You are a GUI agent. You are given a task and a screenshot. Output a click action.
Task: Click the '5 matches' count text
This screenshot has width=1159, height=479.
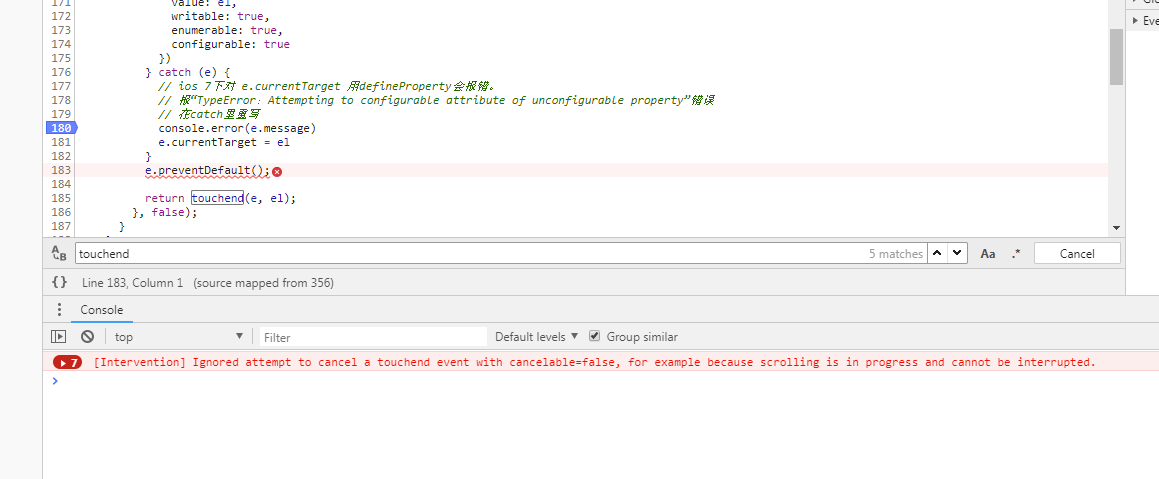click(x=896, y=254)
